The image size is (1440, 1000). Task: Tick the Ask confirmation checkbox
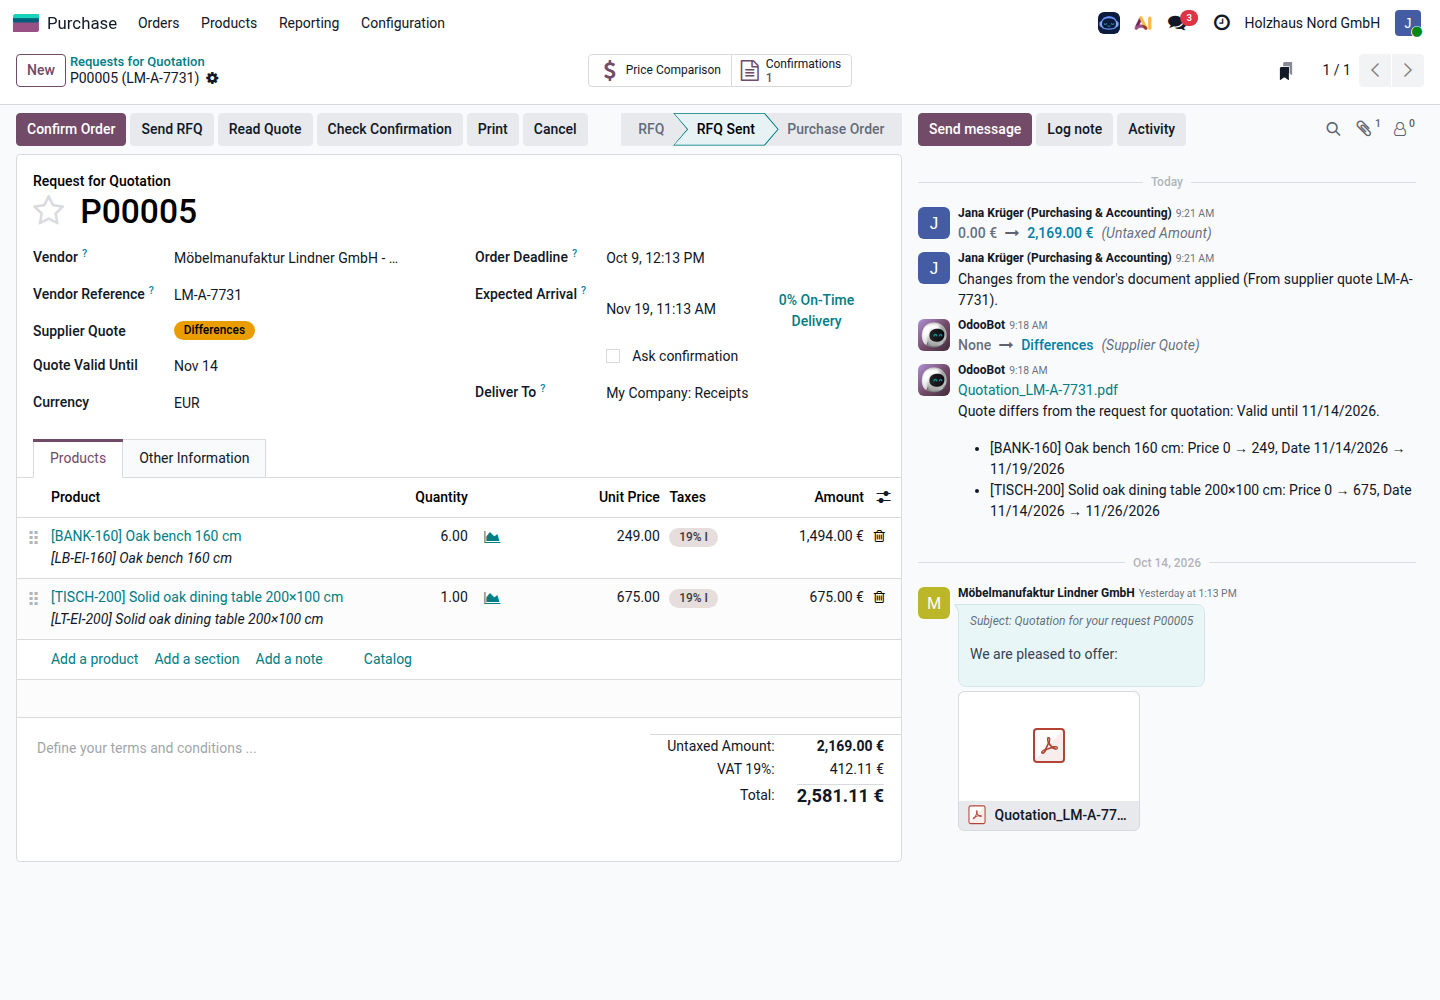[x=613, y=356]
